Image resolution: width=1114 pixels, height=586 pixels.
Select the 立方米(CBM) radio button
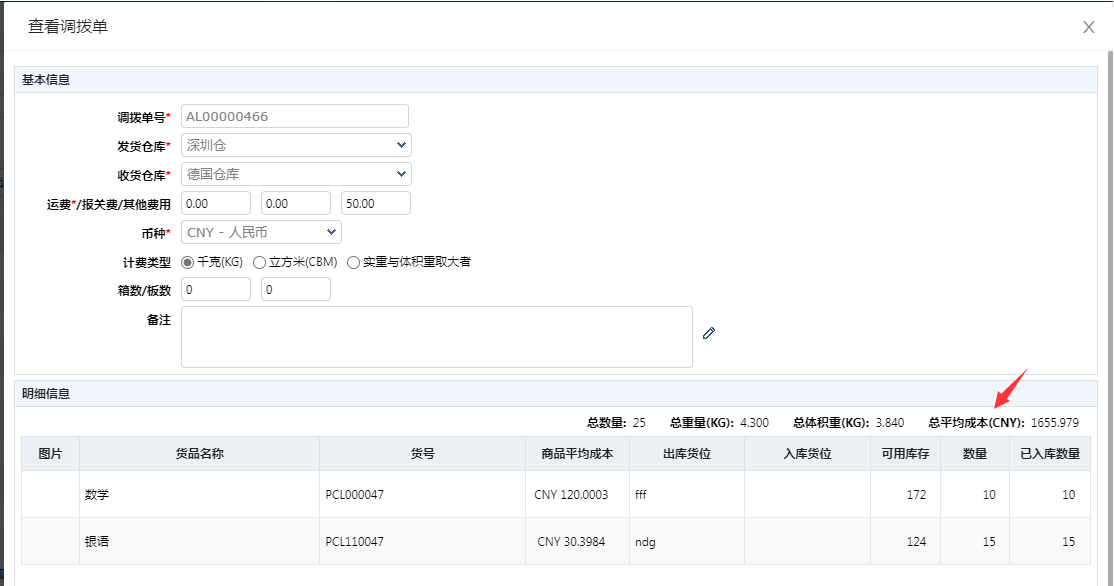click(x=259, y=262)
